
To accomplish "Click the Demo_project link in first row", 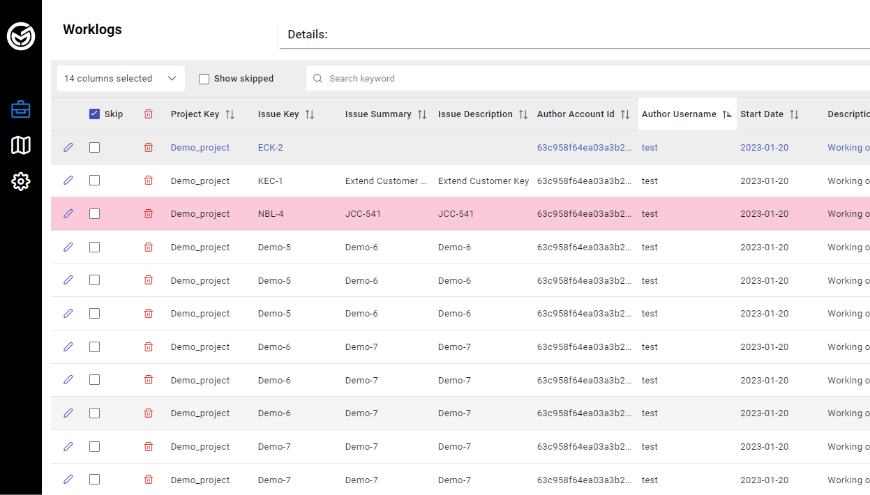I will [200, 148].
